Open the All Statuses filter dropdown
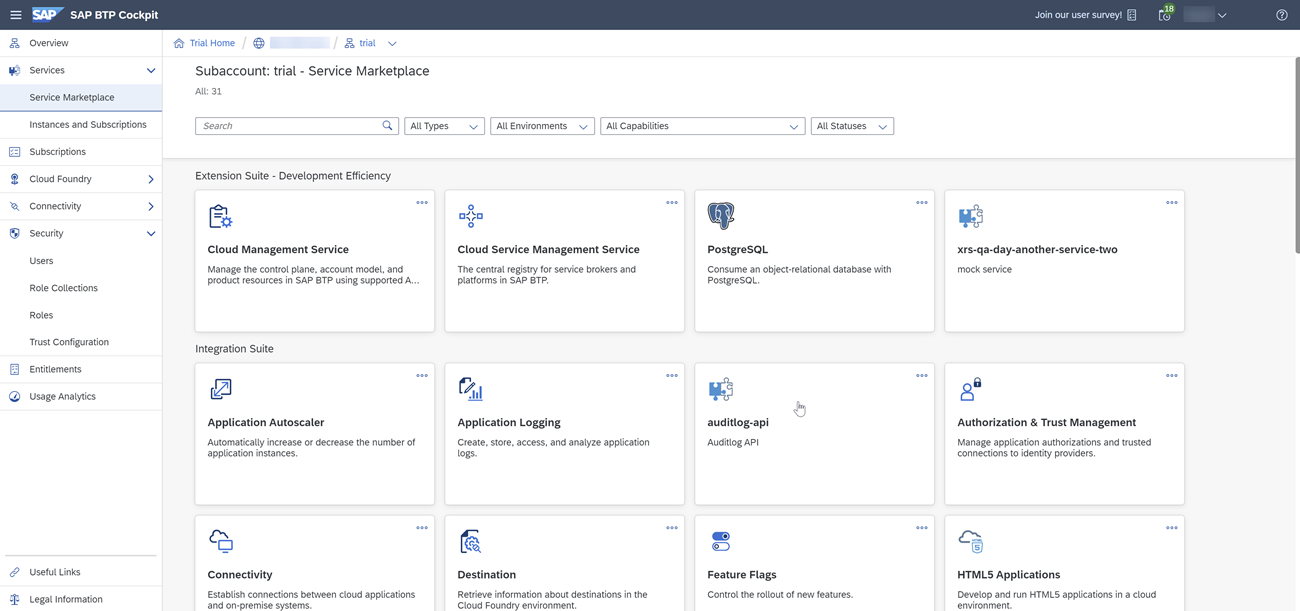 [852, 126]
